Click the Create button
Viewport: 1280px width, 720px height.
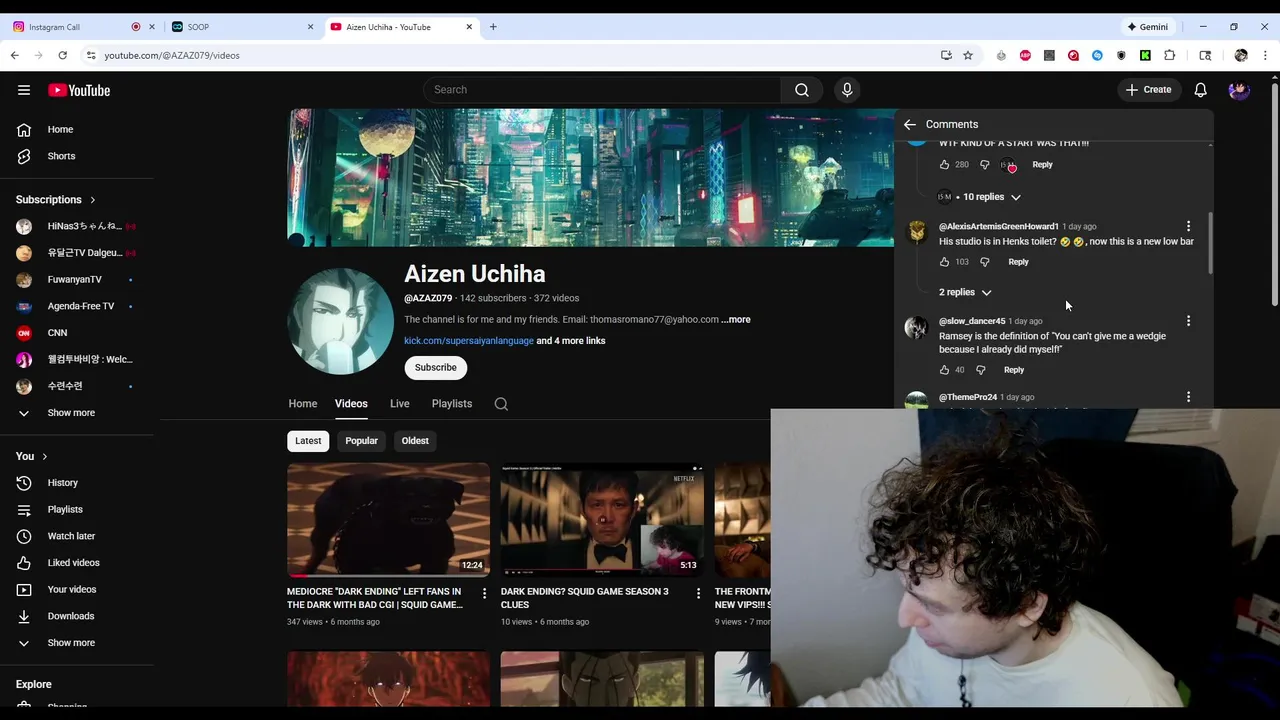tap(1148, 90)
